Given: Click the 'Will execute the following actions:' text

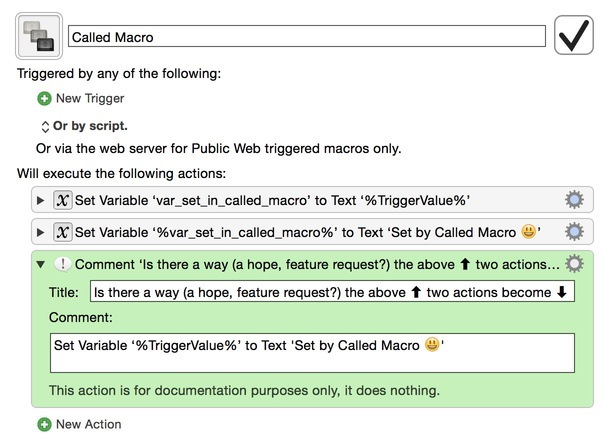Looking at the screenshot, I should 122,173.
